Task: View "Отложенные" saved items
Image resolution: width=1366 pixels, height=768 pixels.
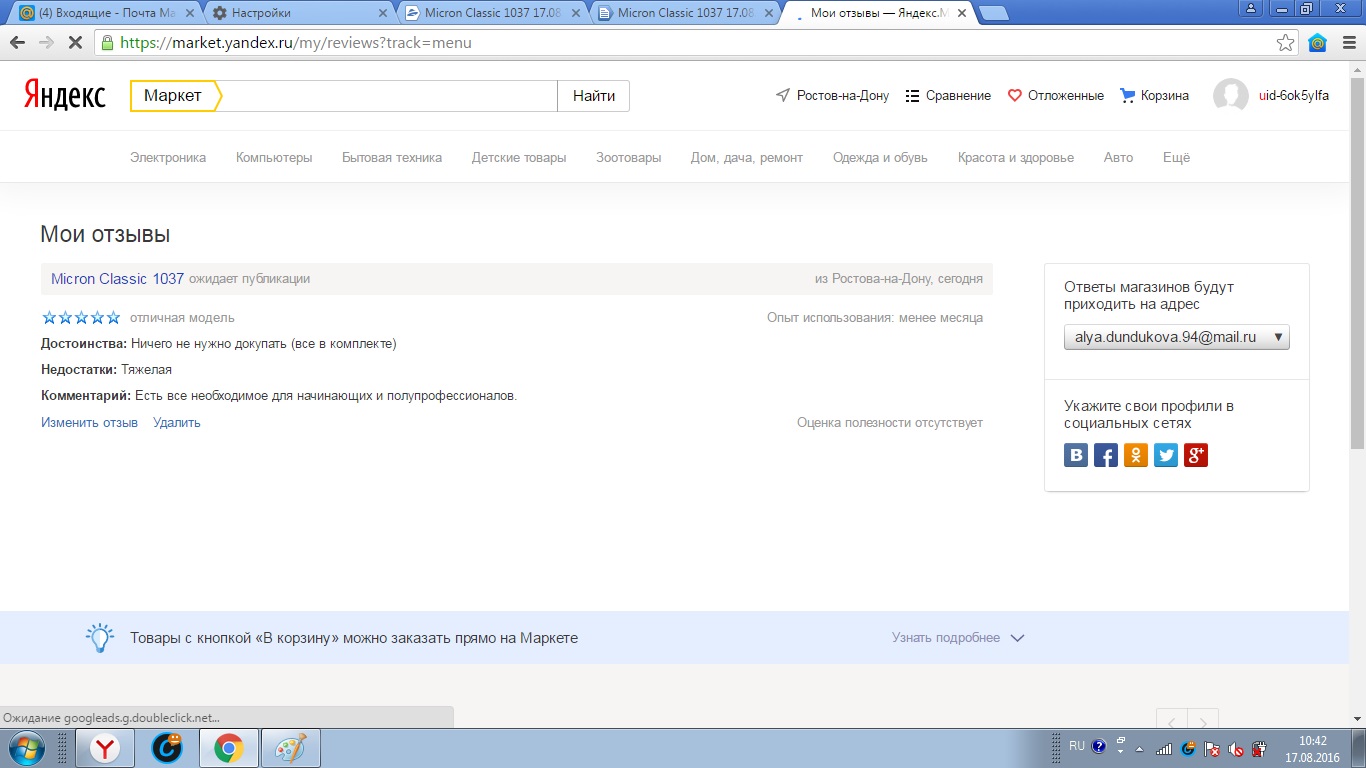Action: pyautogui.click(x=1055, y=96)
